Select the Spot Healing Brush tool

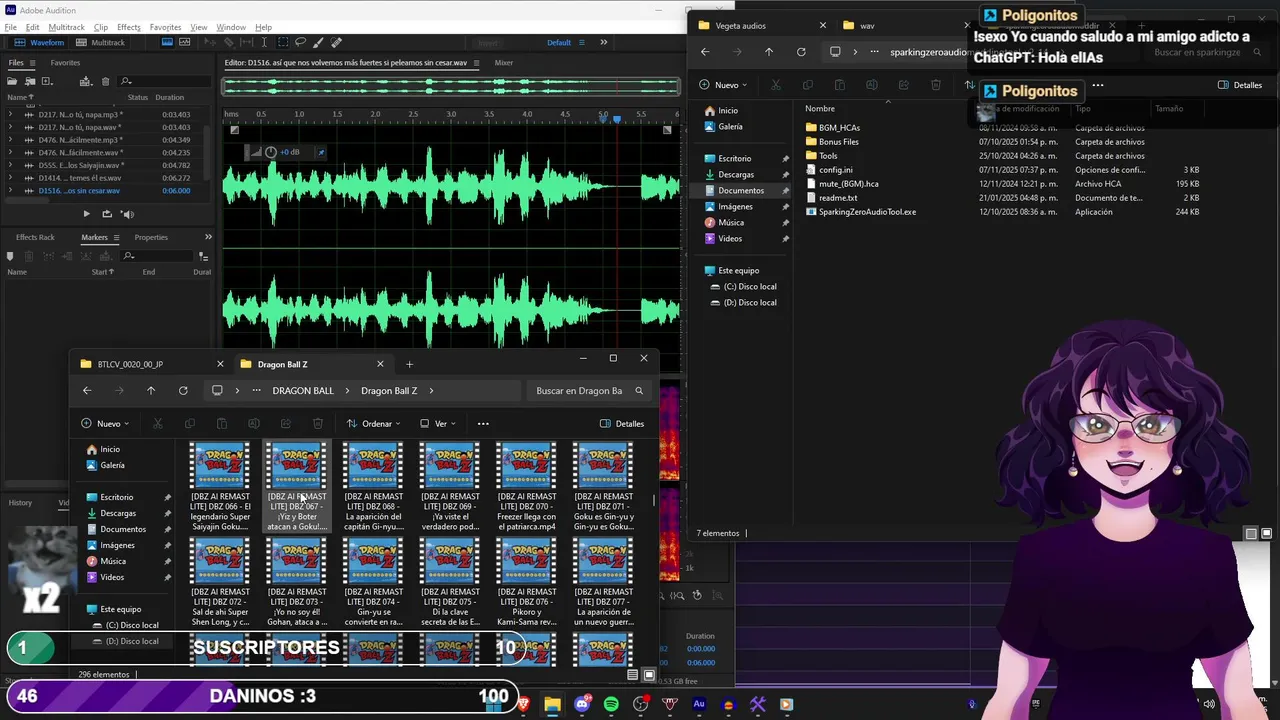coord(336,42)
